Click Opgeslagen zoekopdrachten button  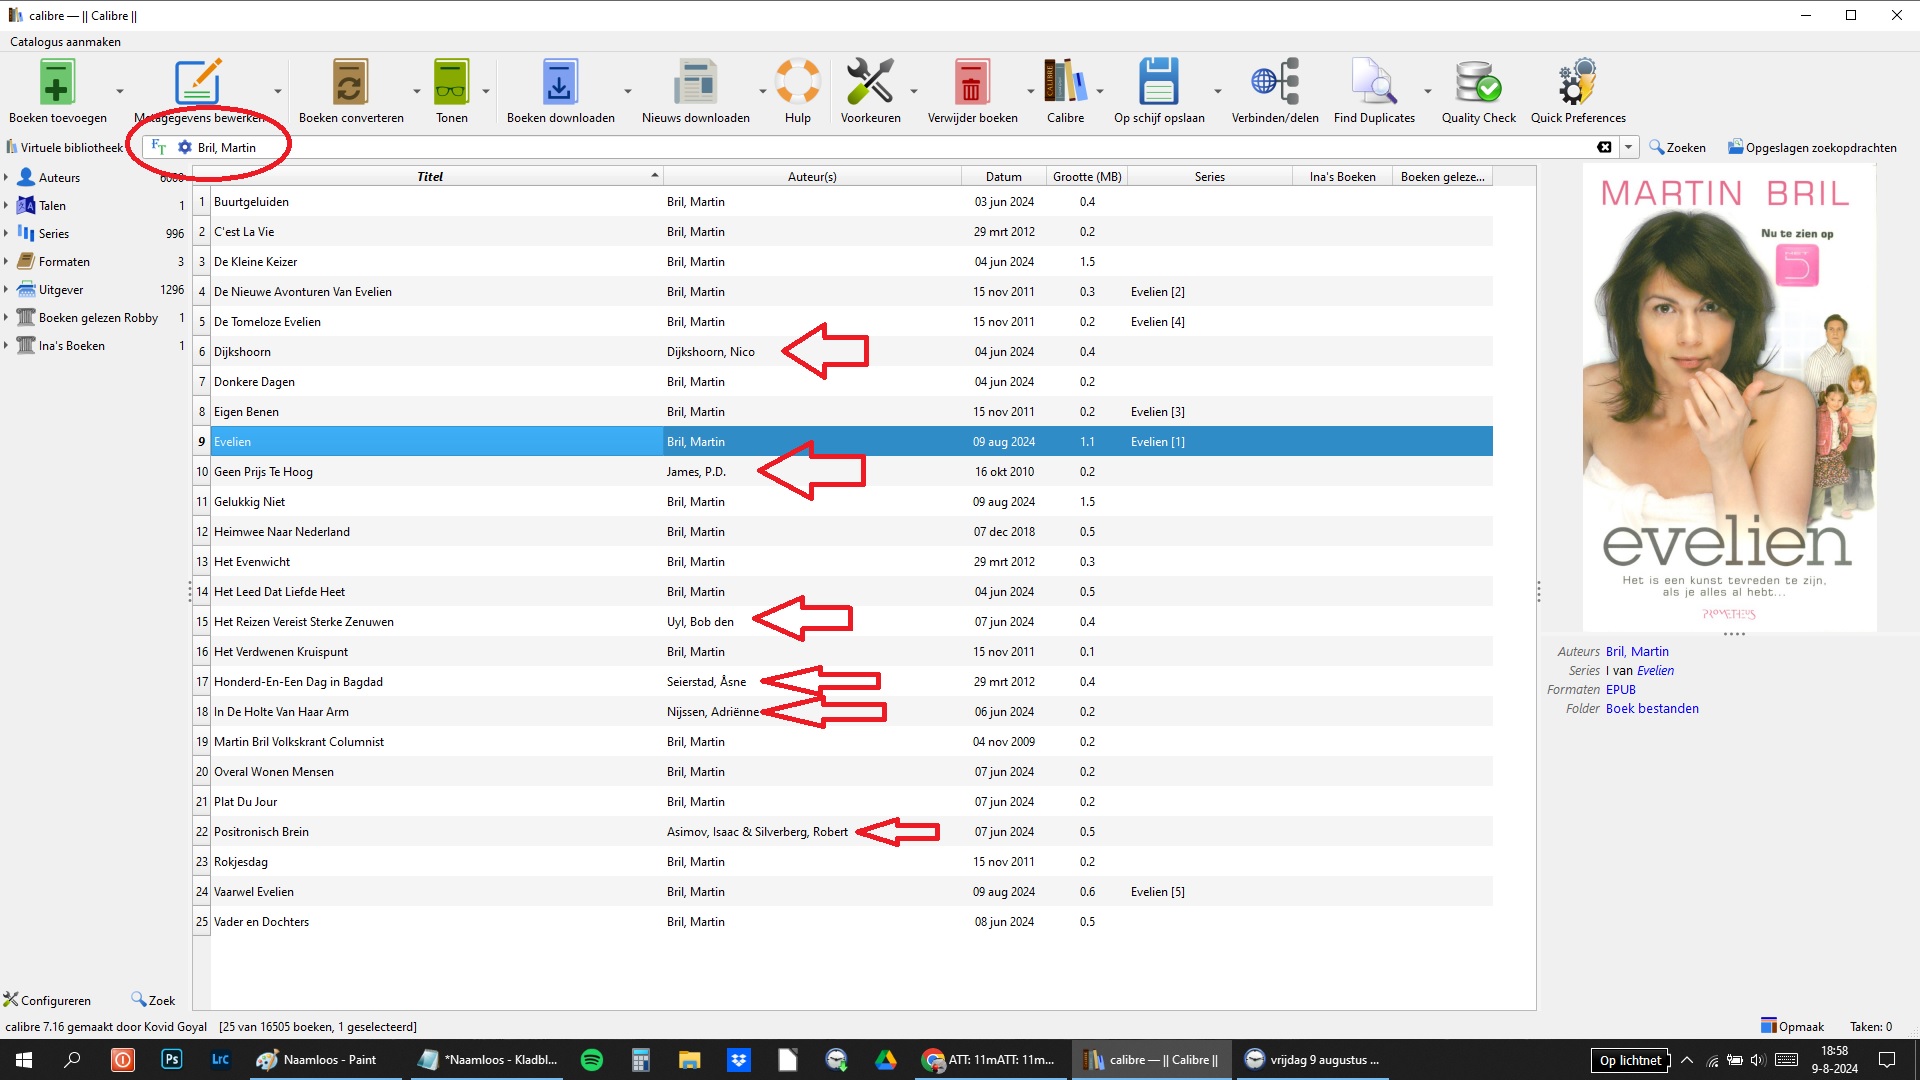pyautogui.click(x=1811, y=147)
